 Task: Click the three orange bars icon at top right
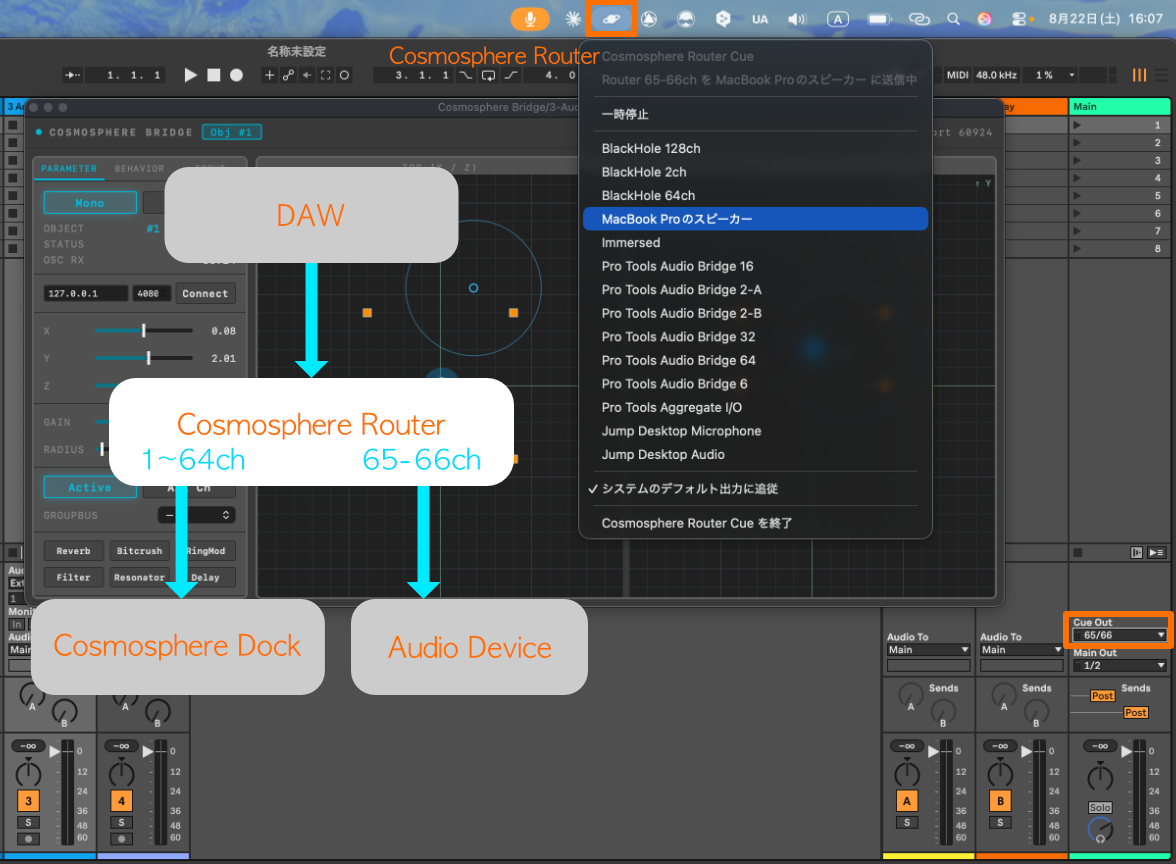coord(1139,75)
